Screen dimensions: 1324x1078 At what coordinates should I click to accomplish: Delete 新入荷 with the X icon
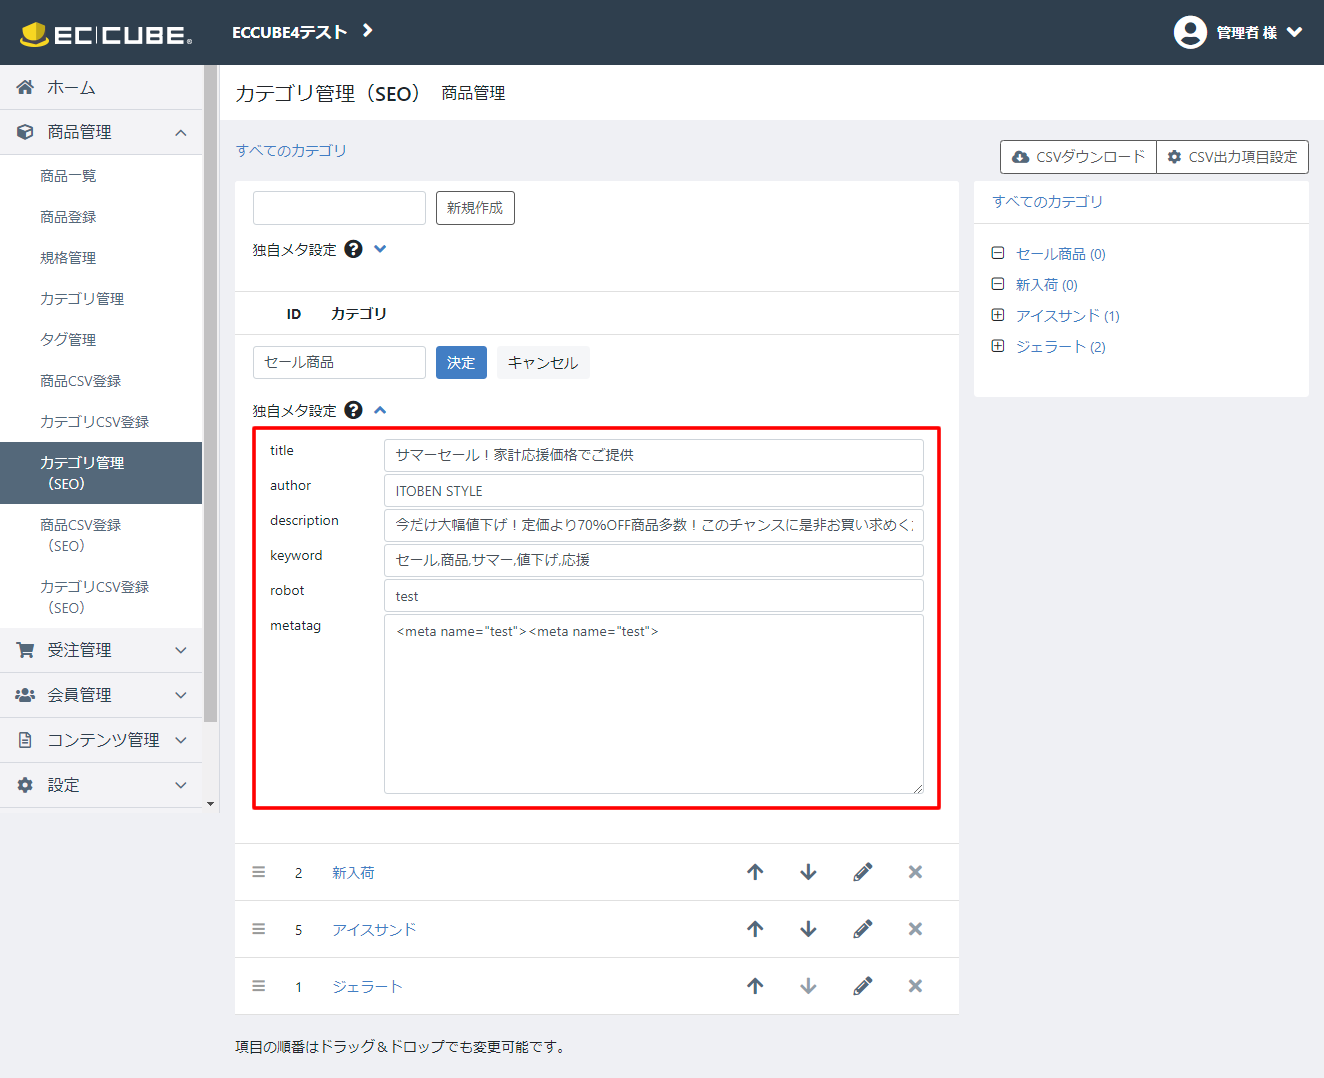point(915,872)
